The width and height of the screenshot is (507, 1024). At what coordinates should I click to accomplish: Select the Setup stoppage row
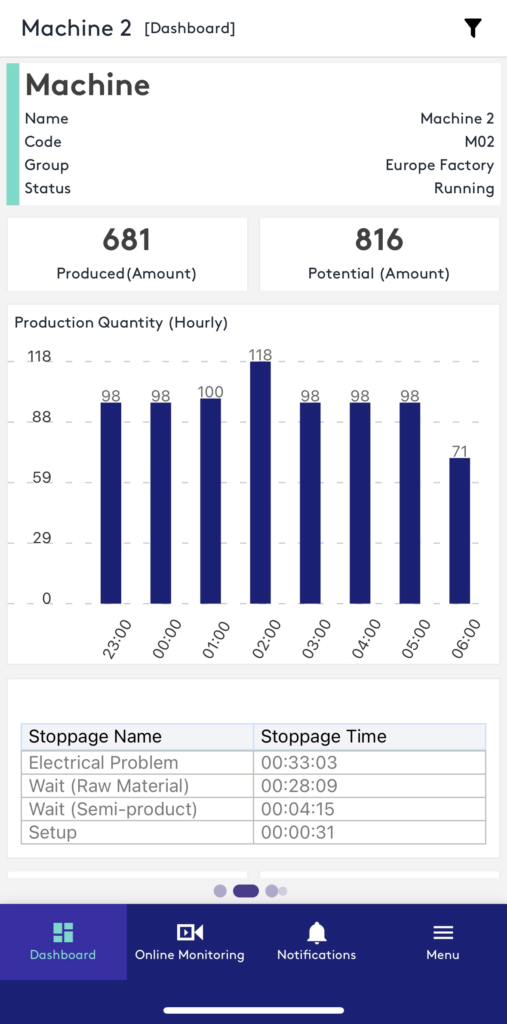coord(254,833)
